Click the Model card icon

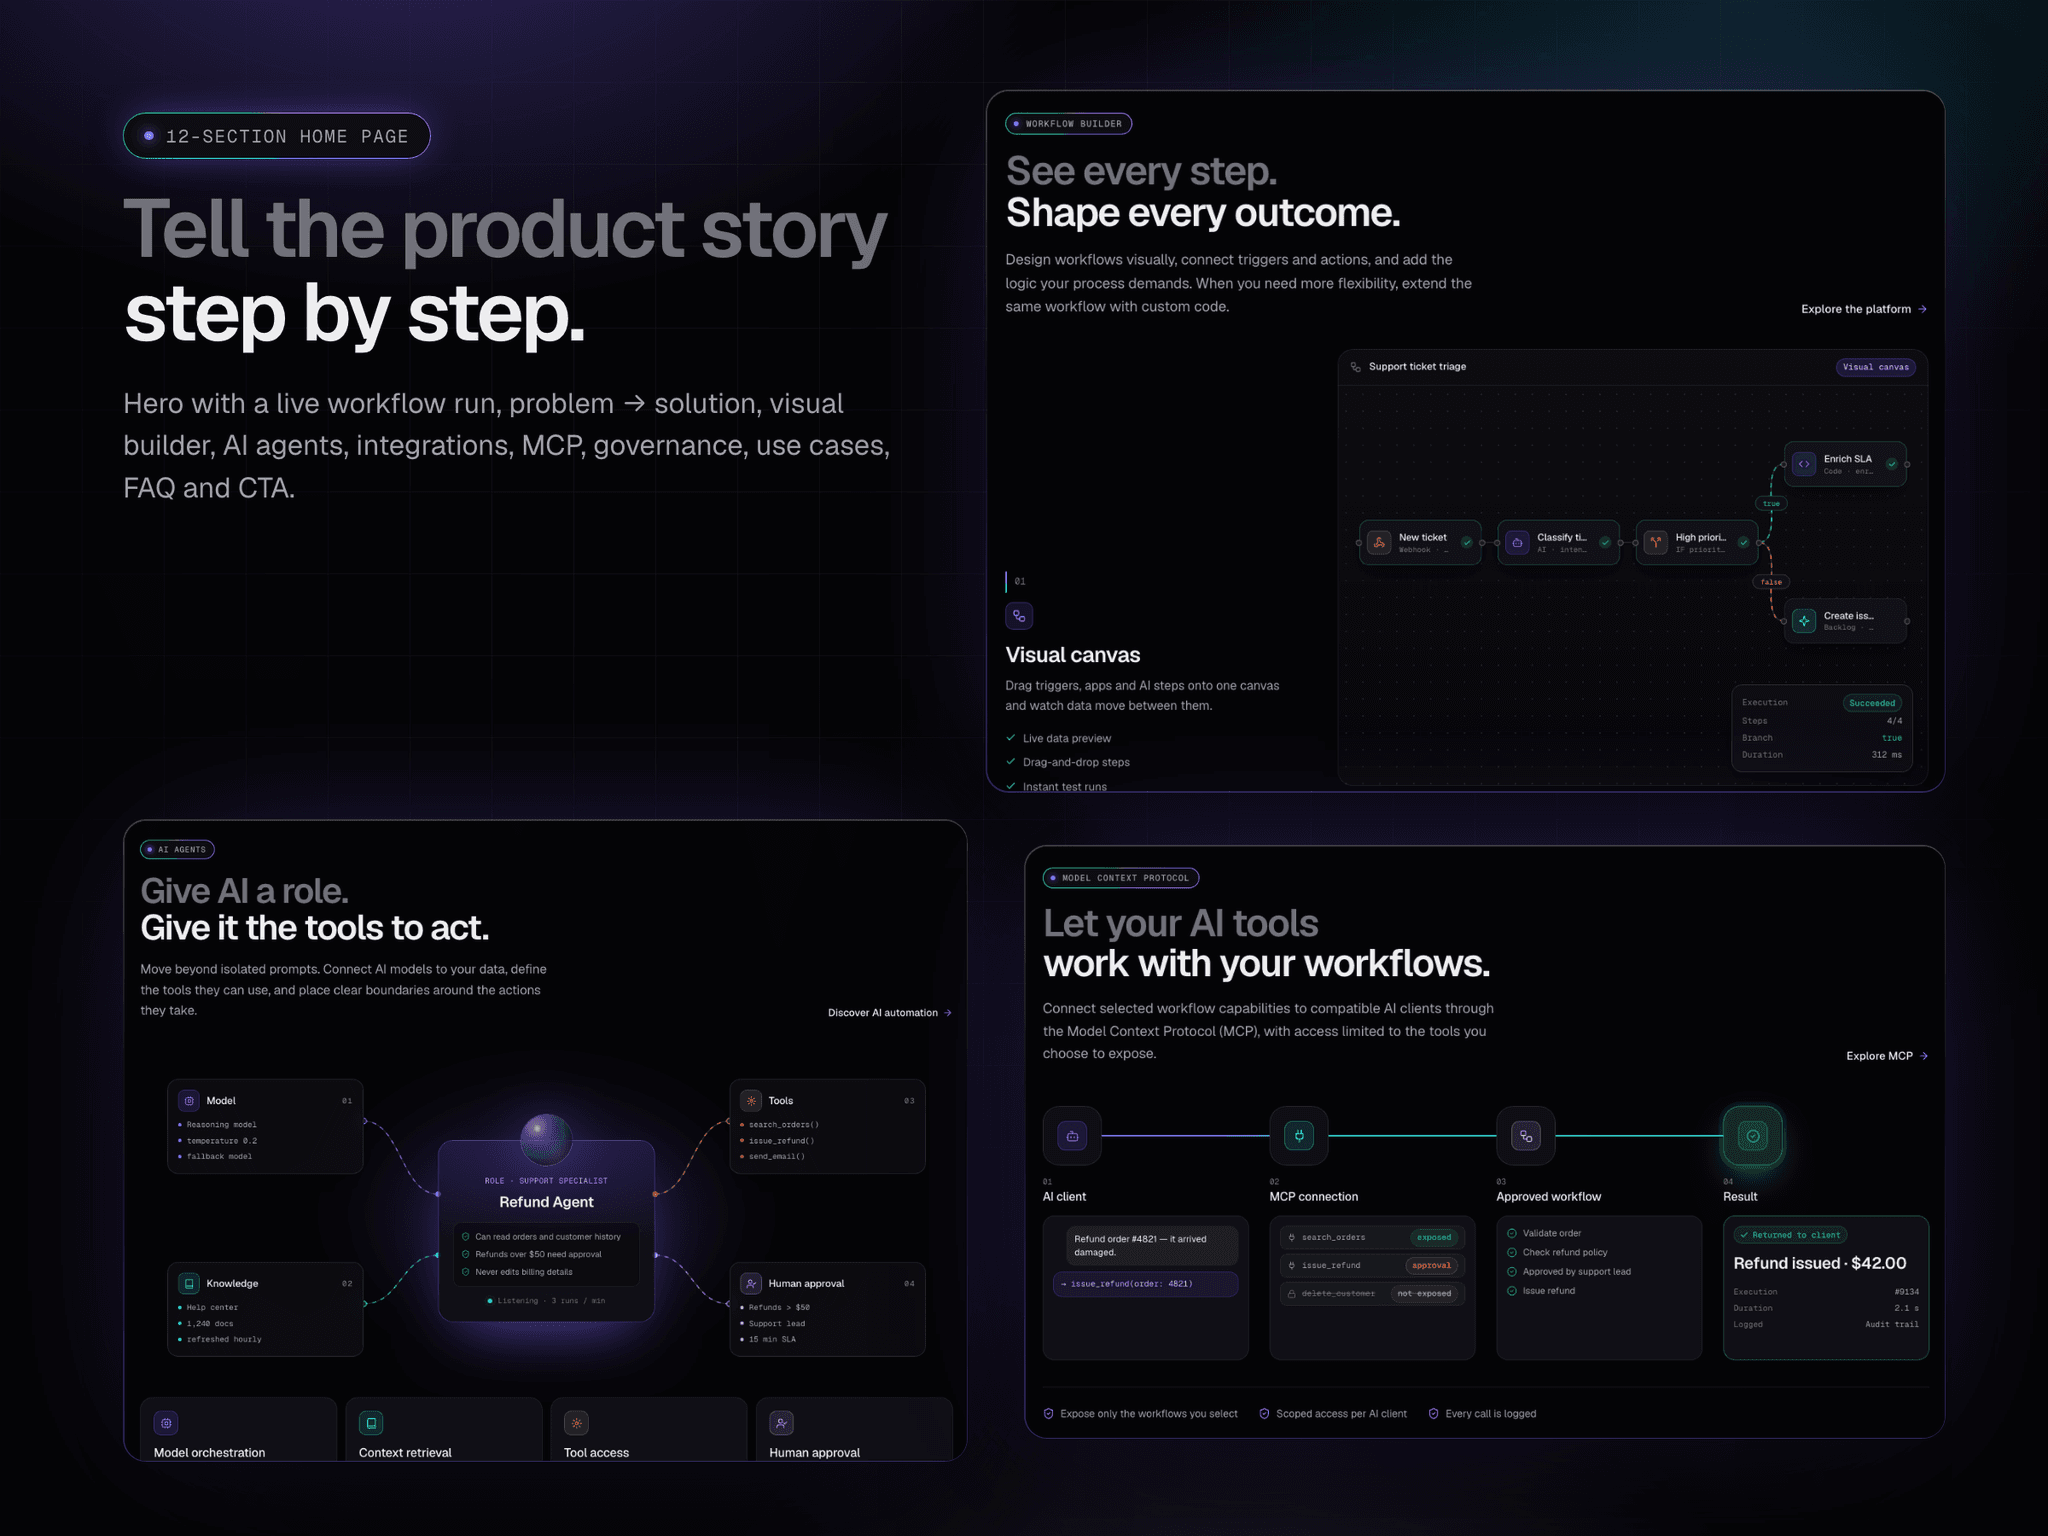189,1101
